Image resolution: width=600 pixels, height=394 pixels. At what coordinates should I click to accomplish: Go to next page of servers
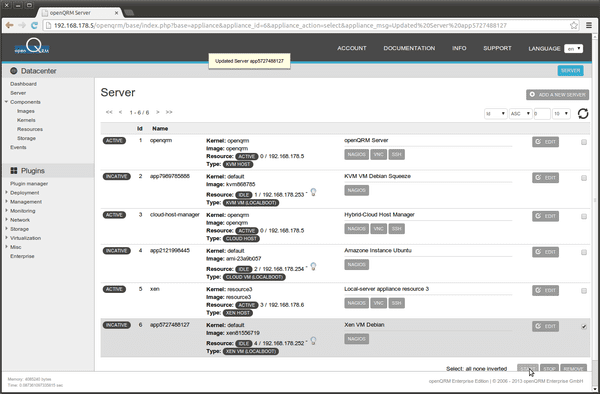[158, 112]
